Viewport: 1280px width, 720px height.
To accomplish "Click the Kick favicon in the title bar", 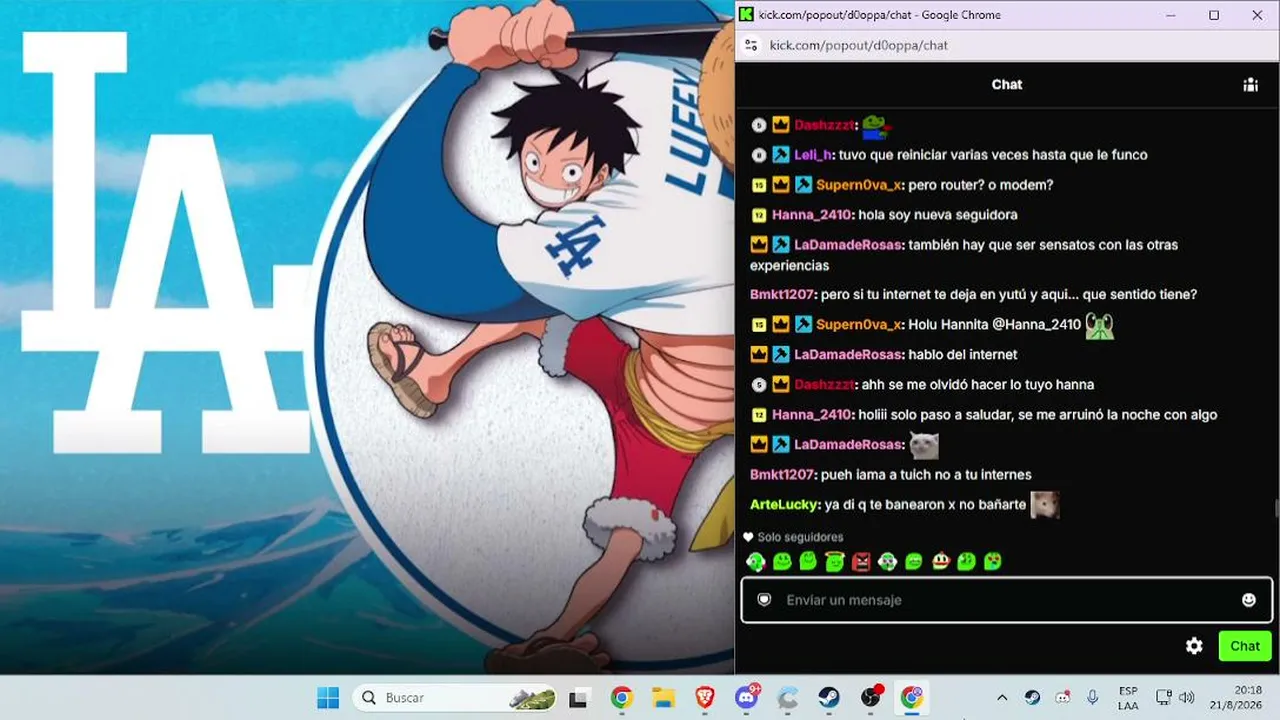I will tap(746, 15).
